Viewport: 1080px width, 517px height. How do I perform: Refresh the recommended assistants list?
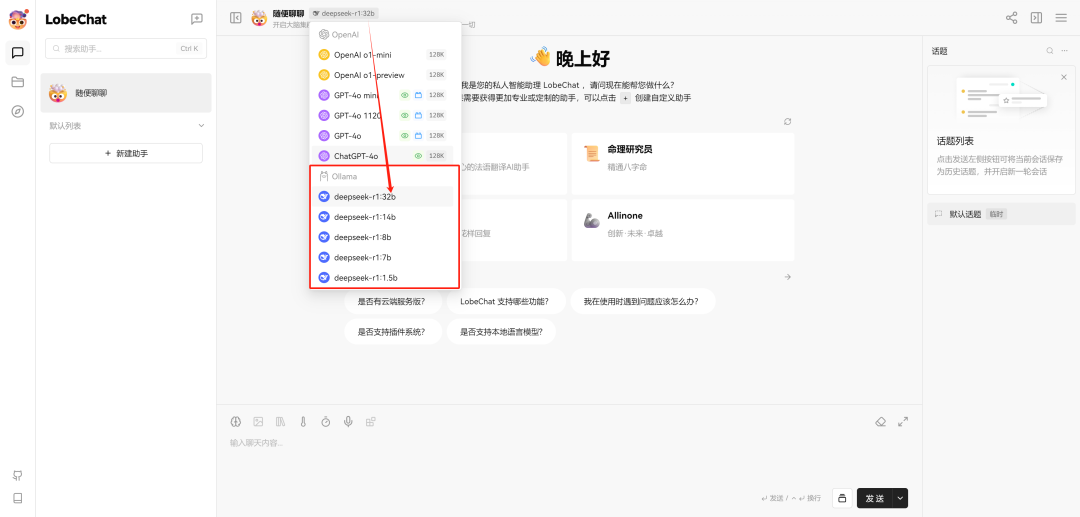[x=787, y=121]
